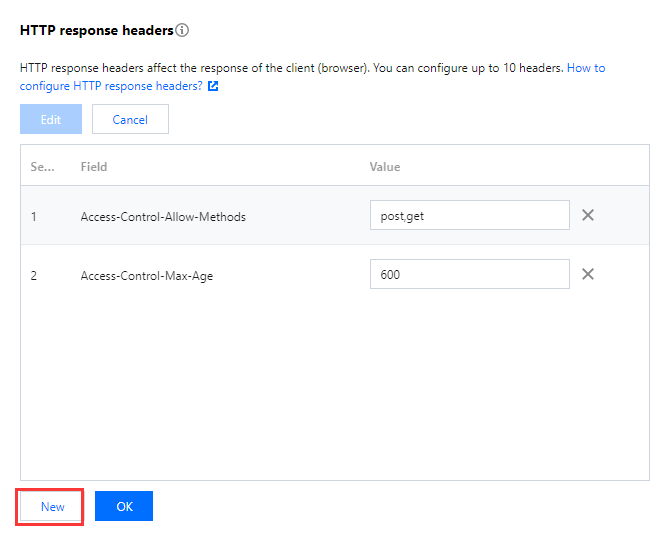The width and height of the screenshot is (667, 544).
Task: Focus the value field containing post,get
Action: pos(469,215)
